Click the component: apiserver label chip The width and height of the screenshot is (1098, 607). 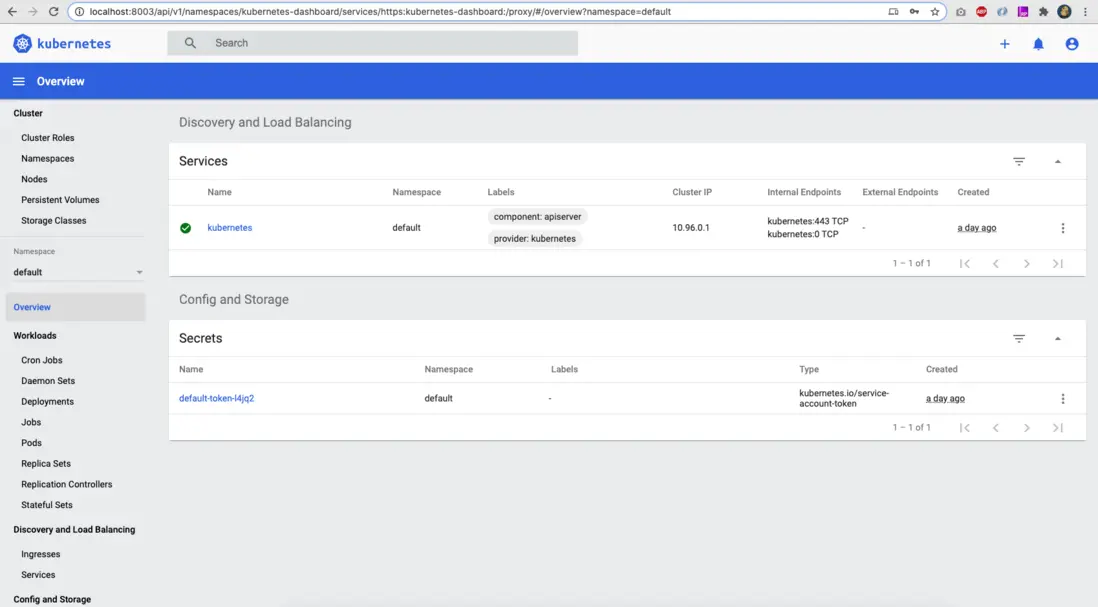pos(537,217)
